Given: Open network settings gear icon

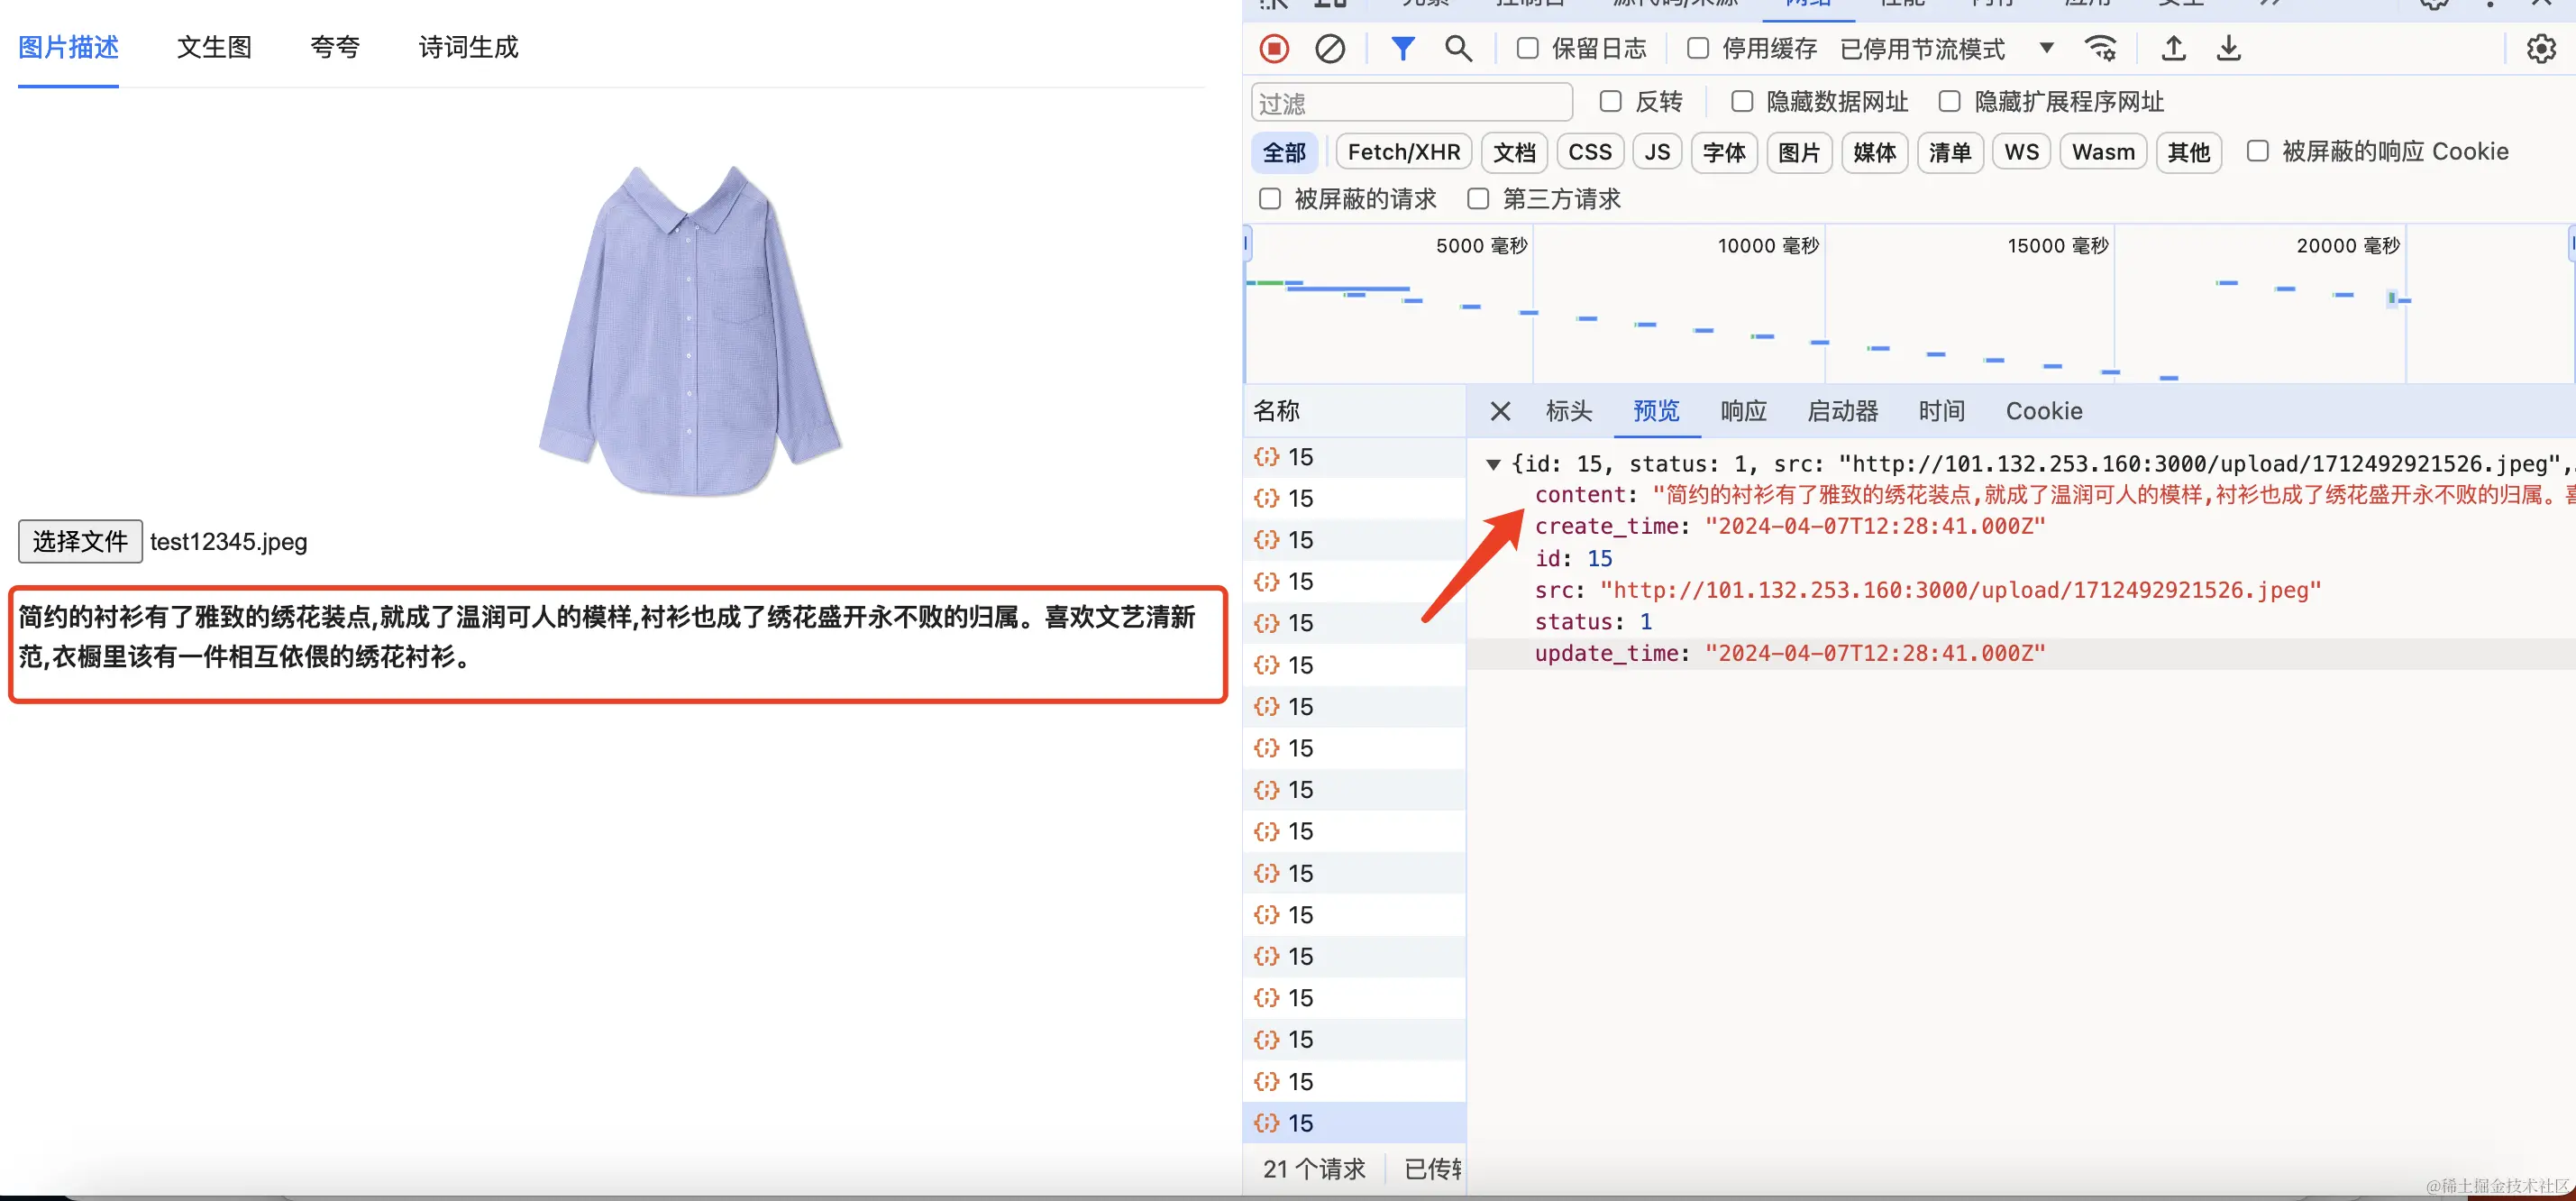Looking at the screenshot, I should click(2540, 48).
